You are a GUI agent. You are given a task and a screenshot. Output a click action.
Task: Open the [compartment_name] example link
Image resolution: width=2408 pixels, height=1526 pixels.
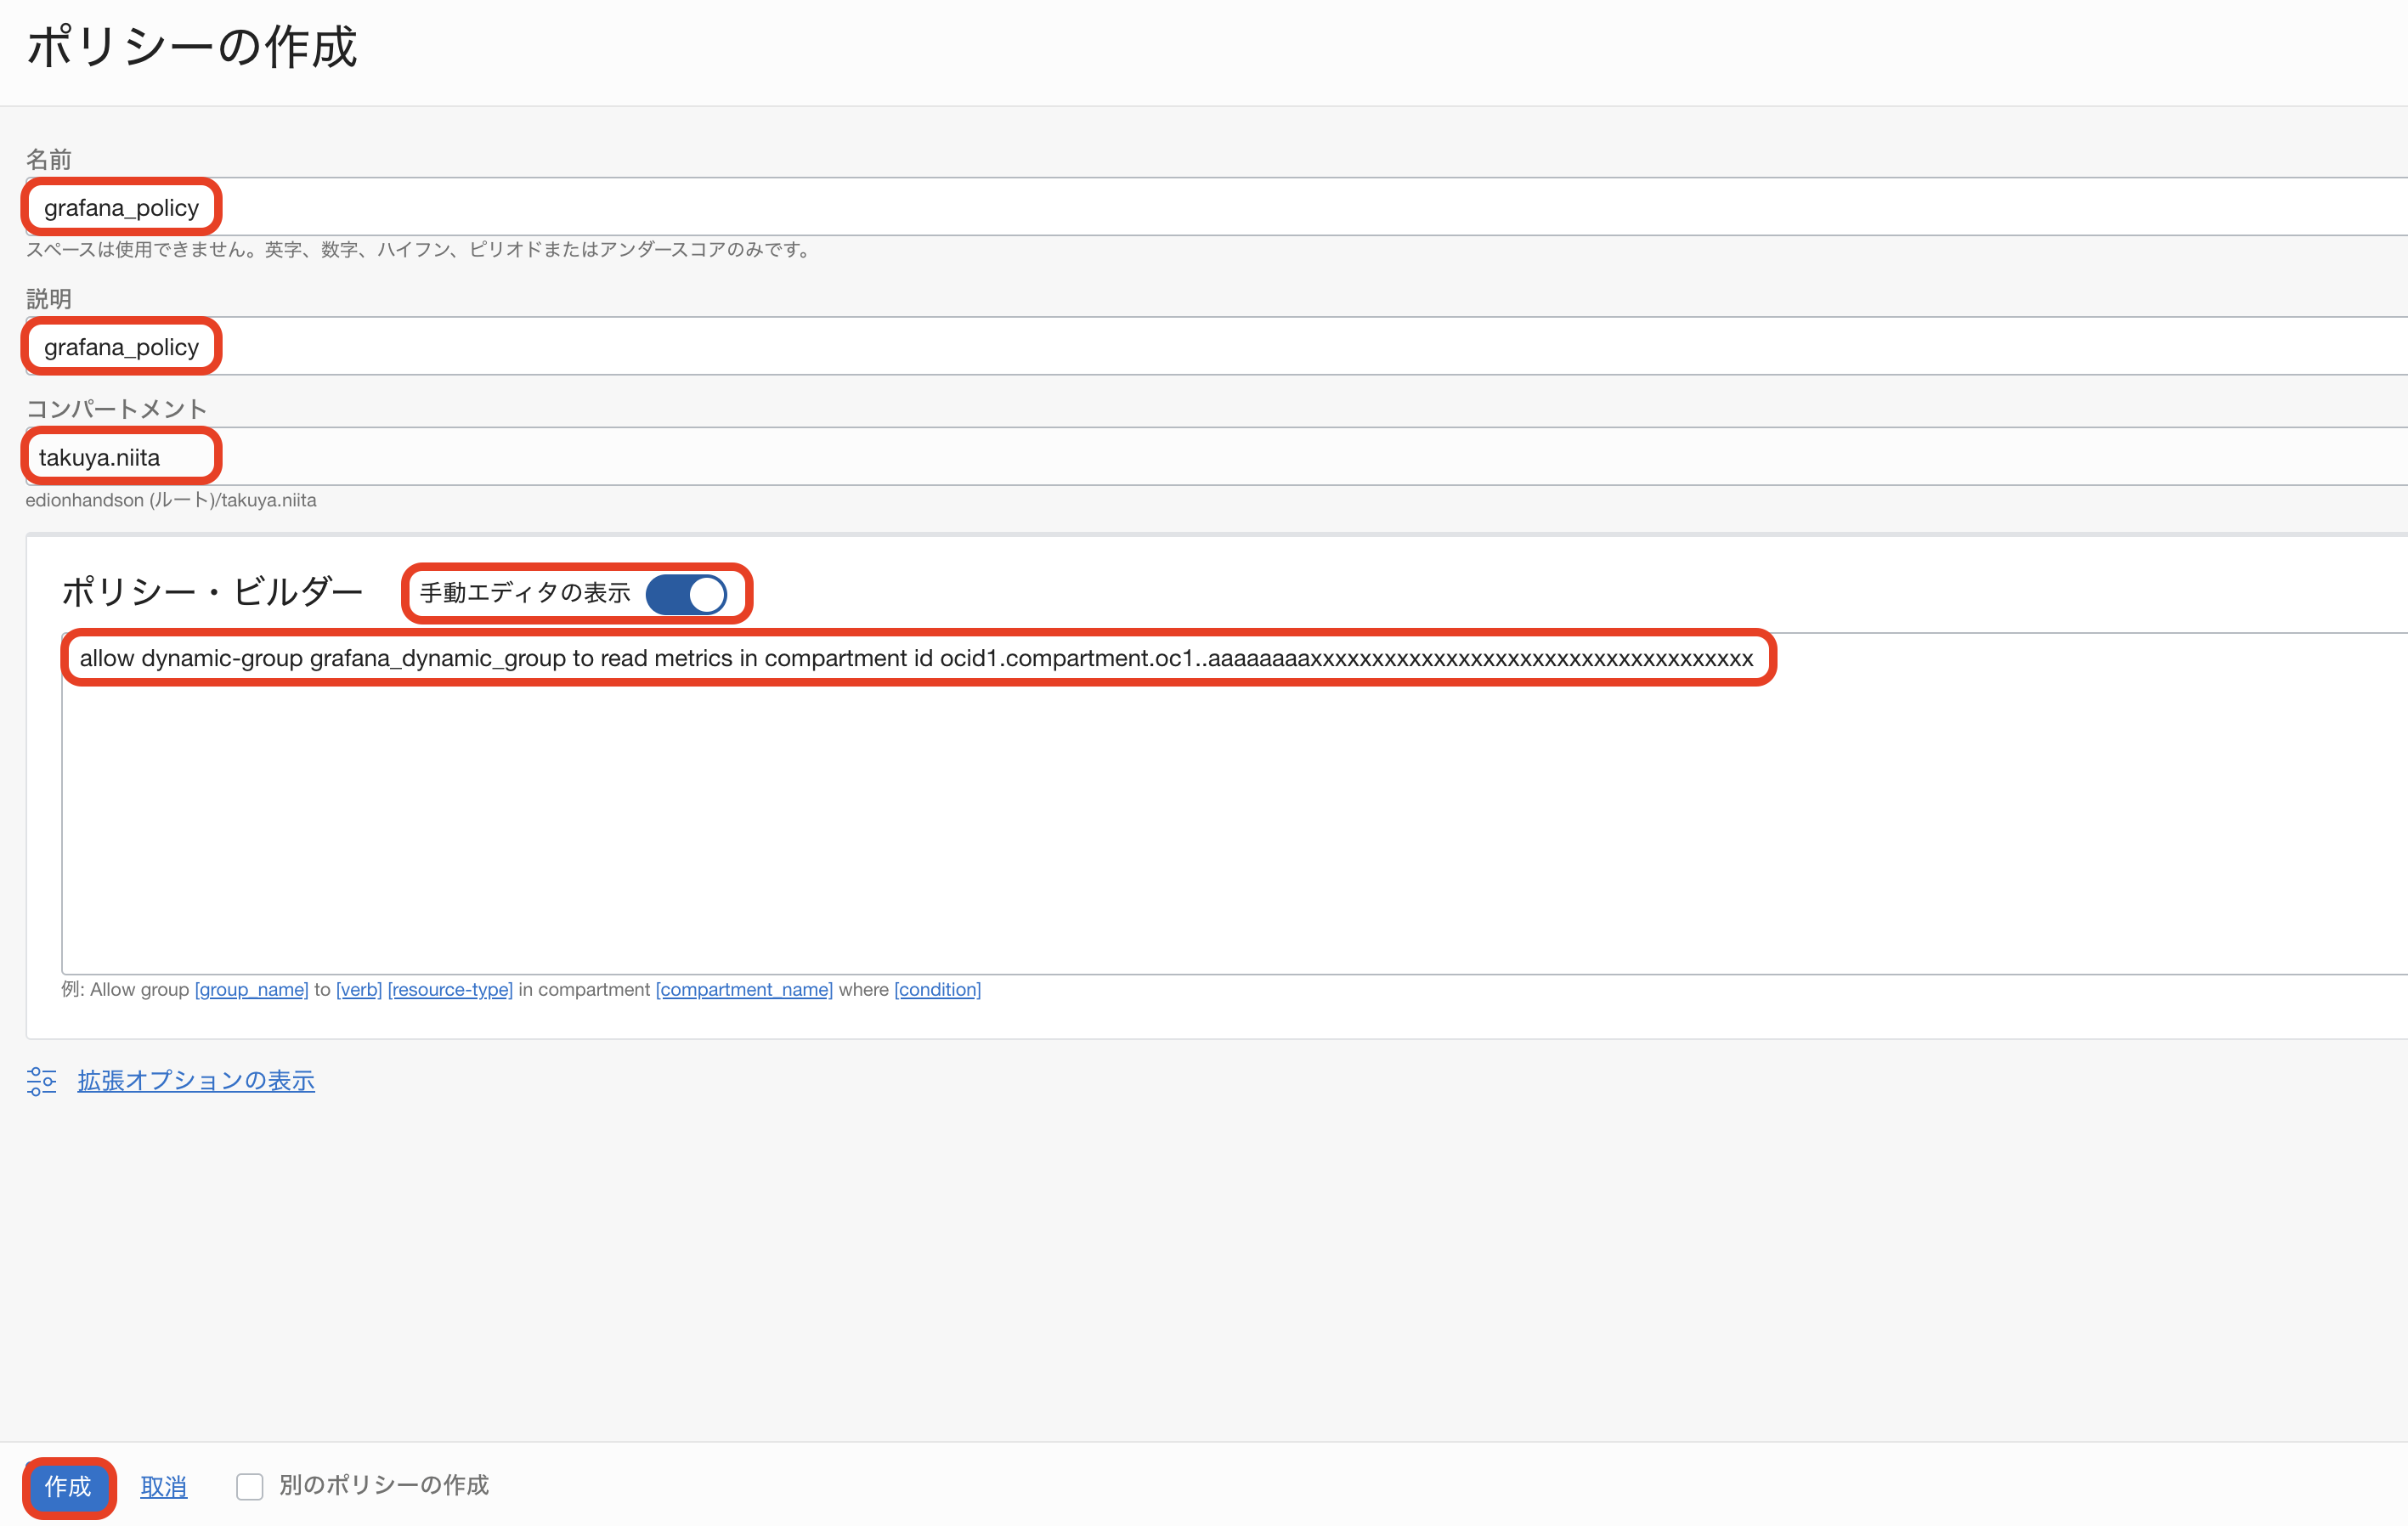(x=744, y=989)
